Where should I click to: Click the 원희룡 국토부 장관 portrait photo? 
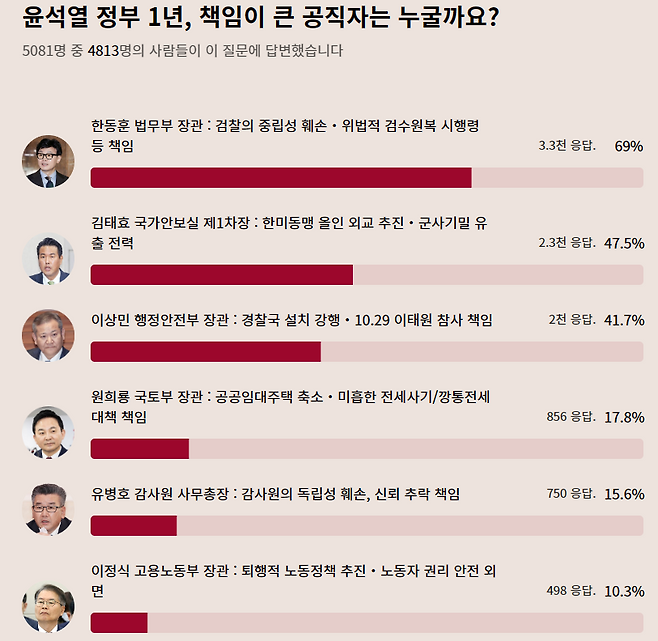48,432
